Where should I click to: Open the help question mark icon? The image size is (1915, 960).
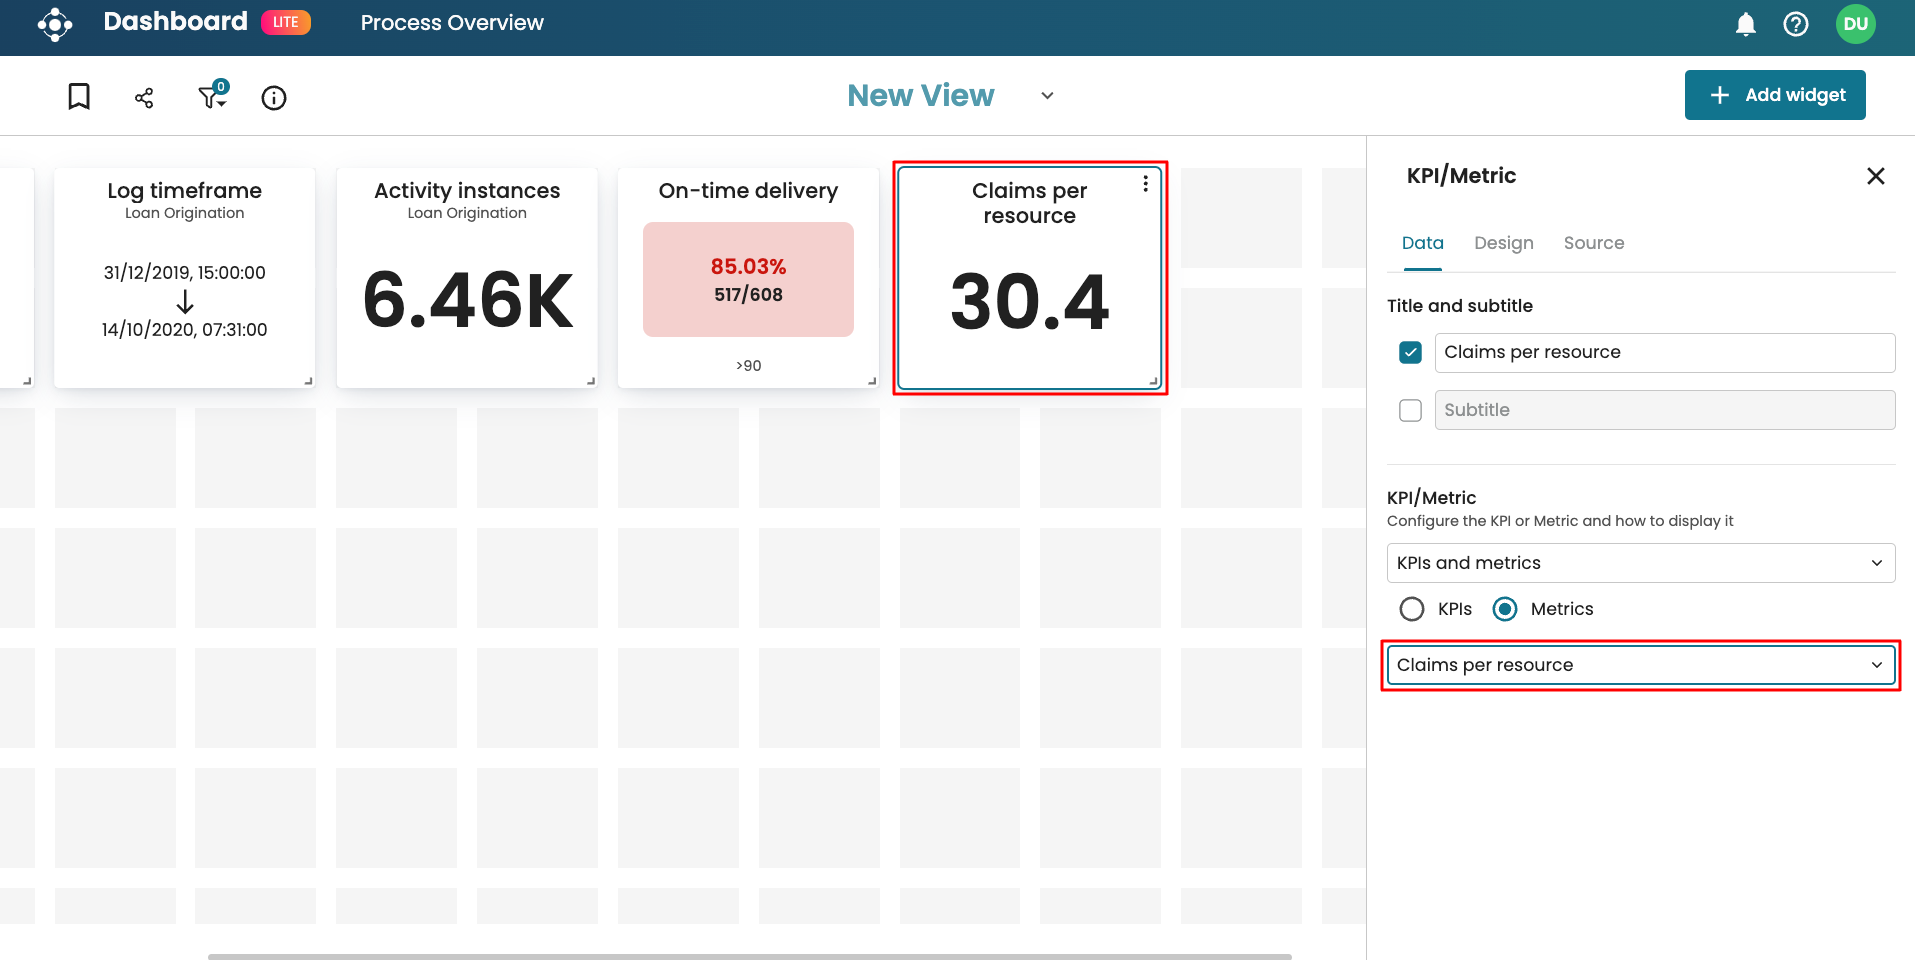click(x=1796, y=24)
